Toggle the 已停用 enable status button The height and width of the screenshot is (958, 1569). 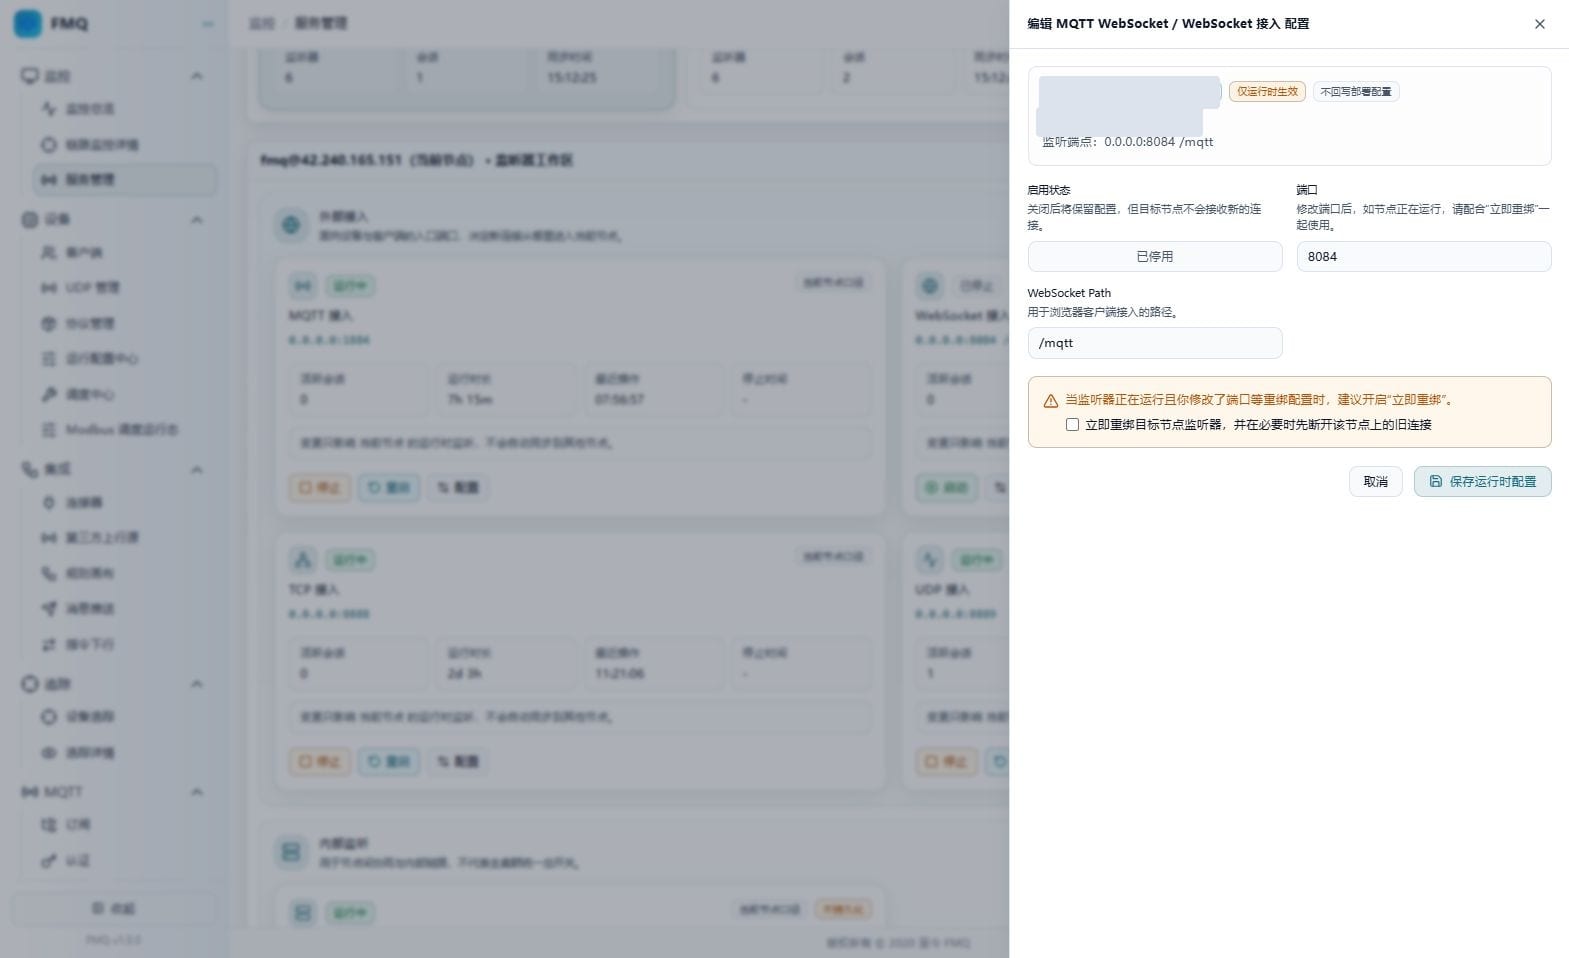(1154, 256)
